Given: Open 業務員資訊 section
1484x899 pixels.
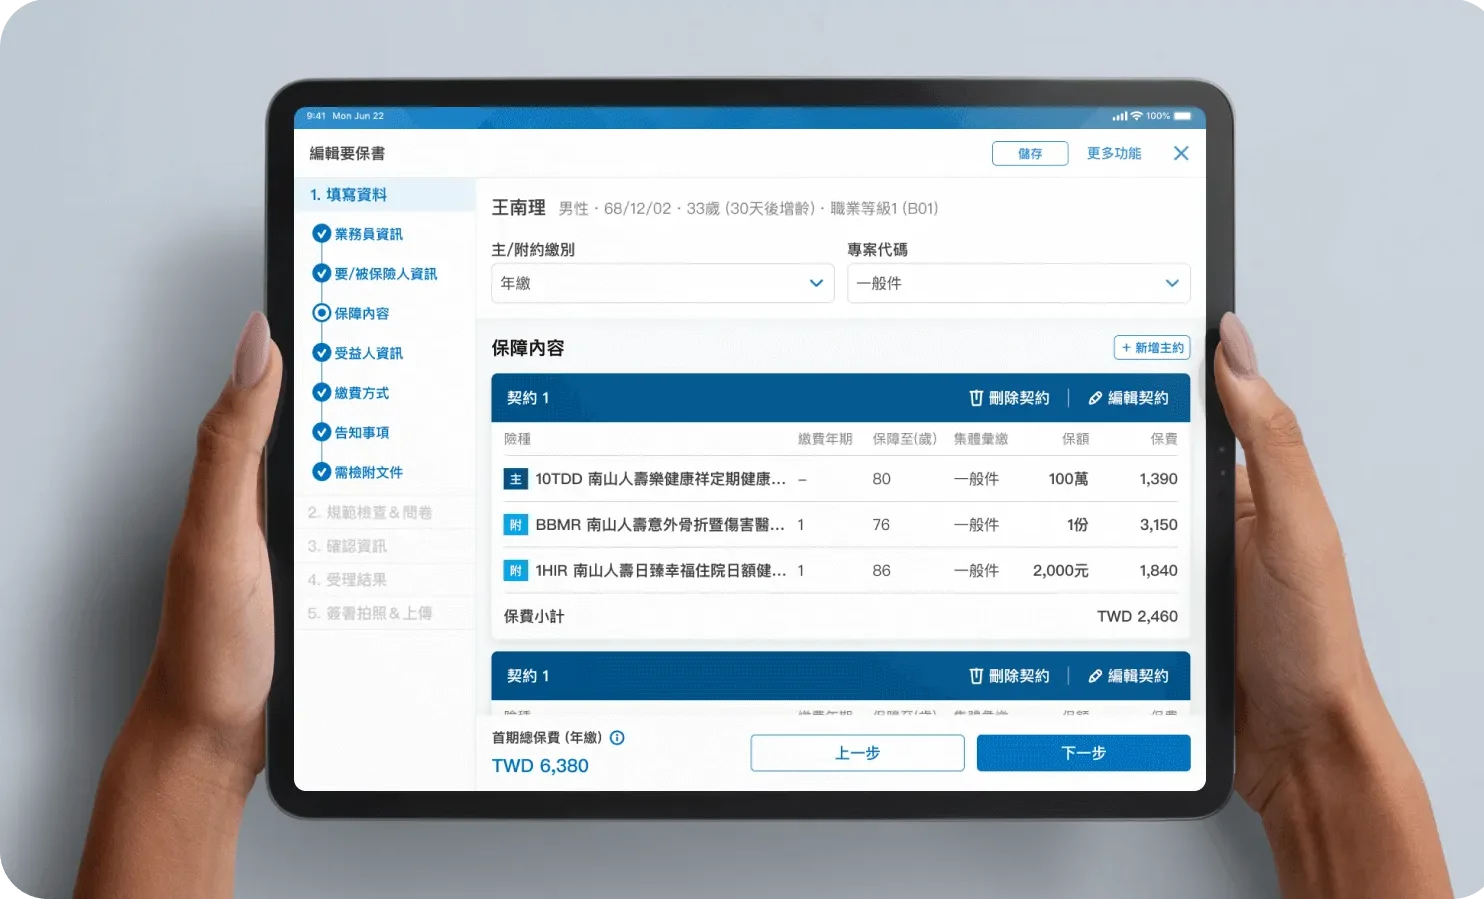Looking at the screenshot, I should pos(368,234).
